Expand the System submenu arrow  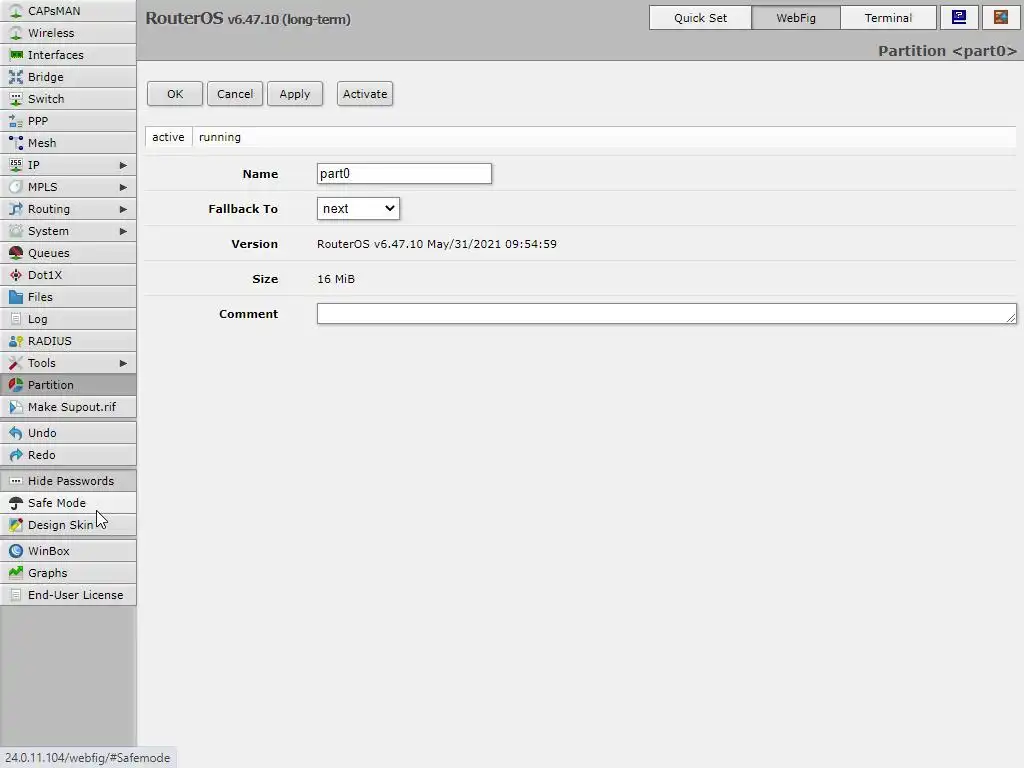click(123, 231)
